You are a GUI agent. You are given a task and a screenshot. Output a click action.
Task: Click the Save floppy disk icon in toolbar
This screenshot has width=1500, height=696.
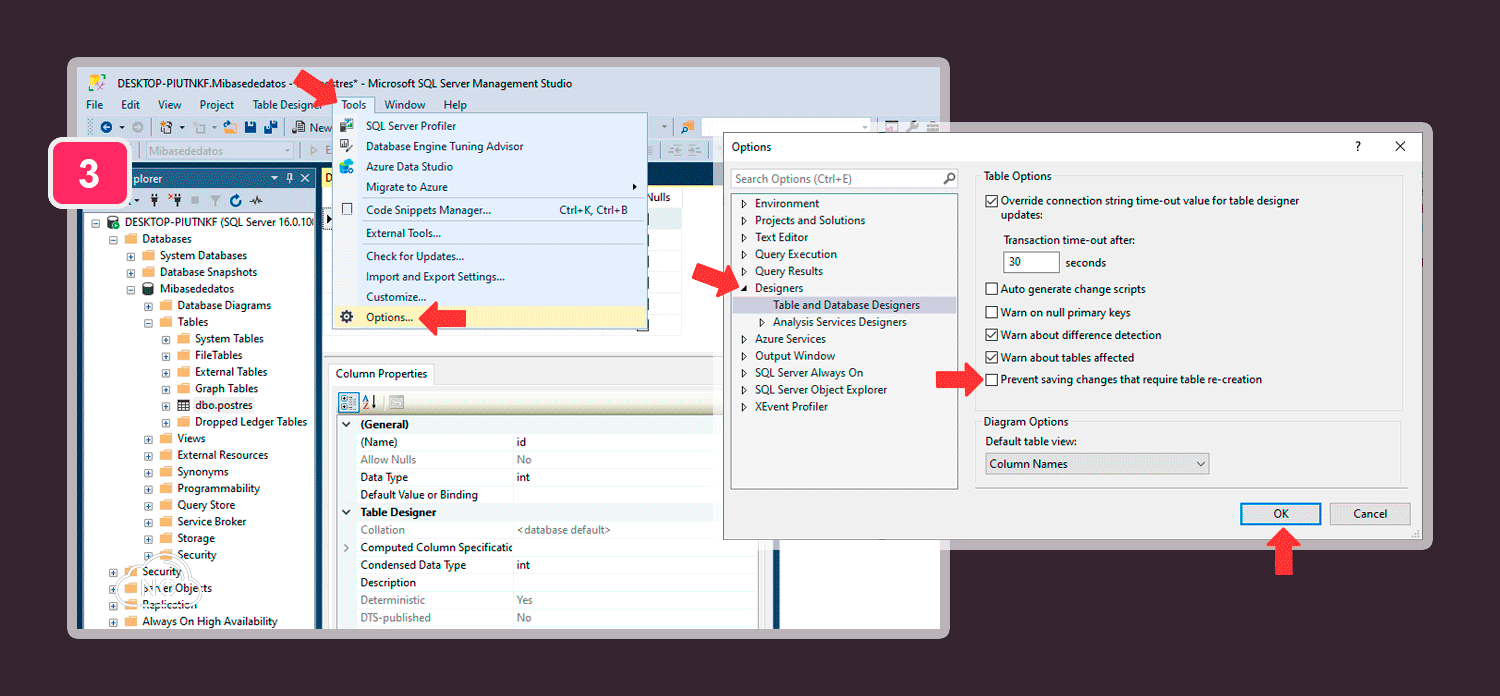tap(251, 127)
